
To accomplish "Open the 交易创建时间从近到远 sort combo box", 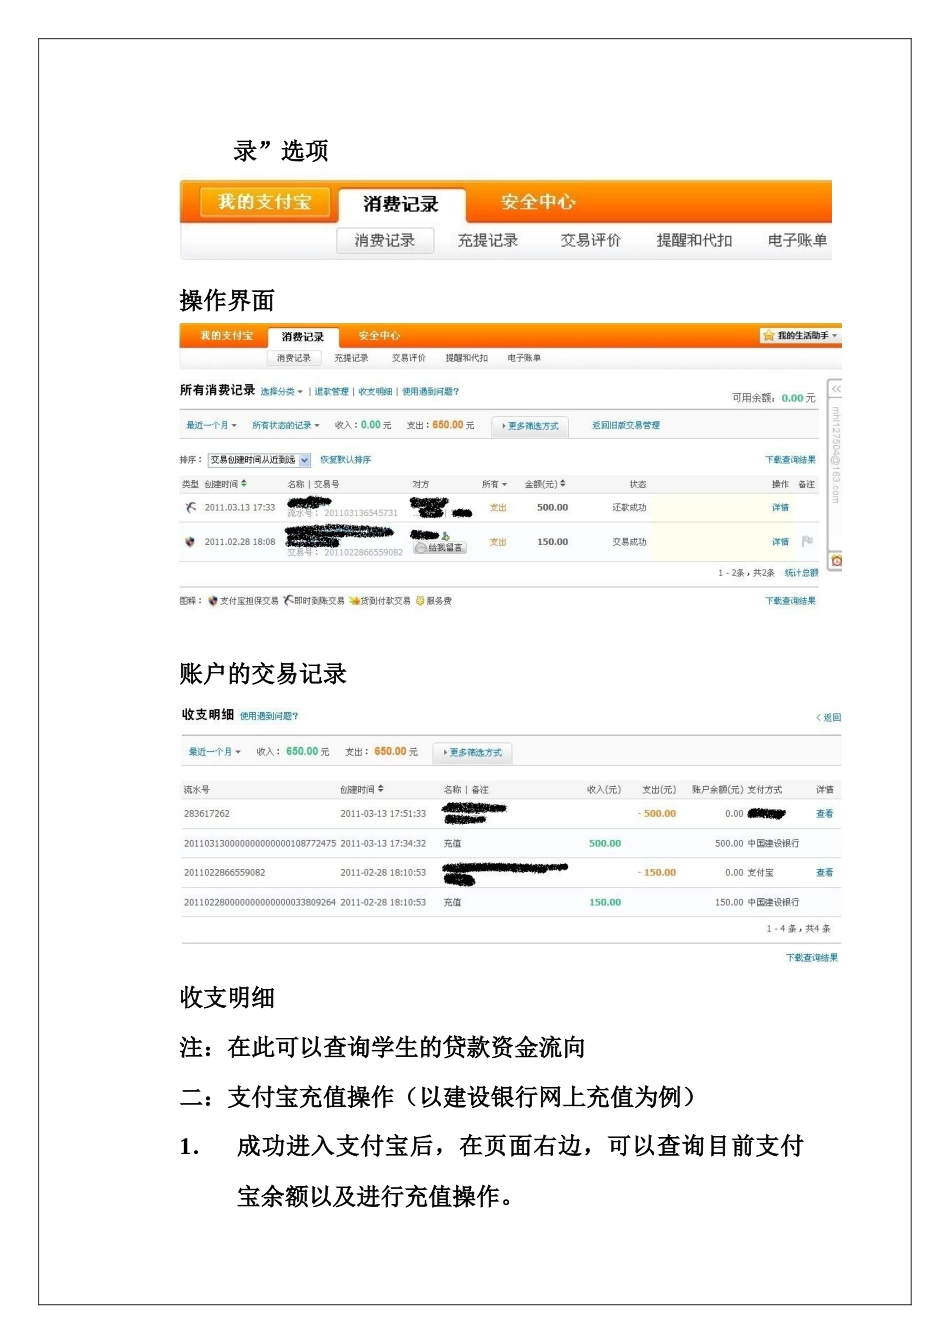I will click(x=260, y=460).
